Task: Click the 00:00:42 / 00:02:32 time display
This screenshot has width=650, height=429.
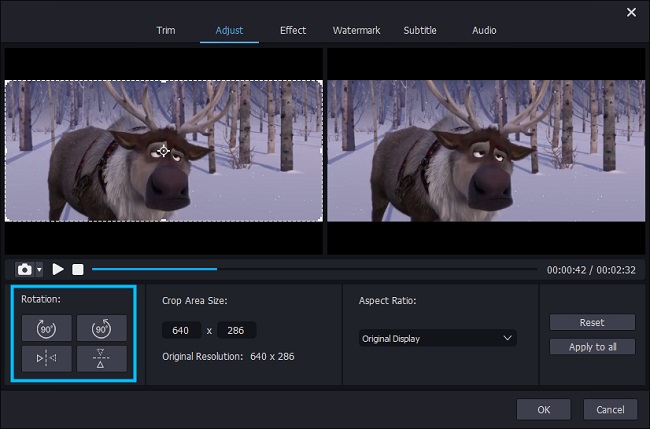Action: [591, 270]
